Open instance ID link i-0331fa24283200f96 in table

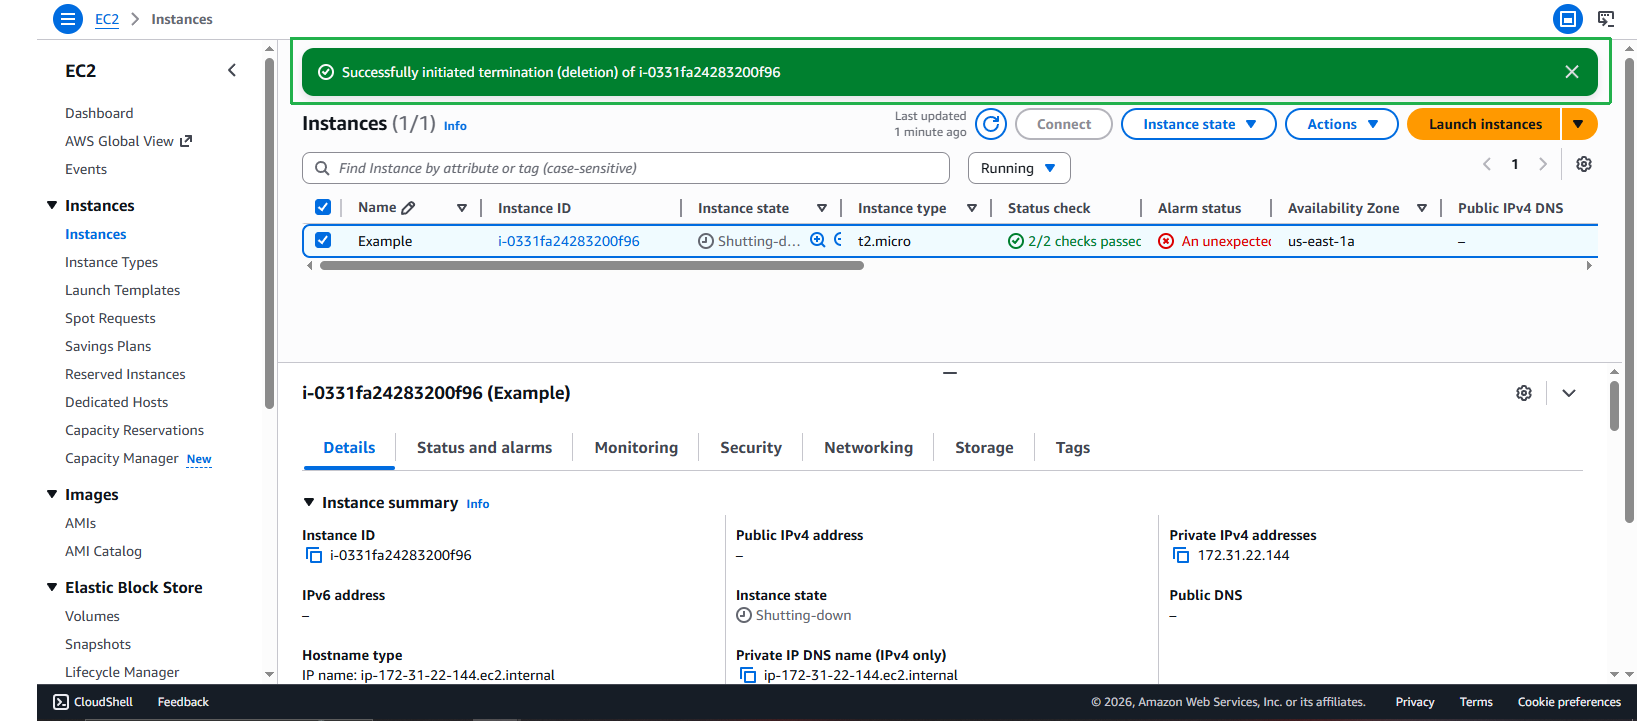(569, 241)
